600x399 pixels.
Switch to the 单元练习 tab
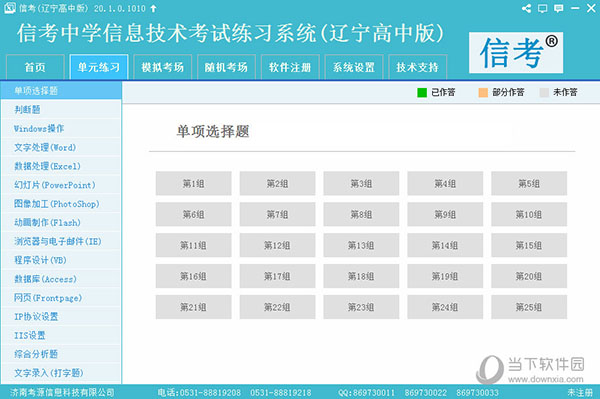coord(99,67)
